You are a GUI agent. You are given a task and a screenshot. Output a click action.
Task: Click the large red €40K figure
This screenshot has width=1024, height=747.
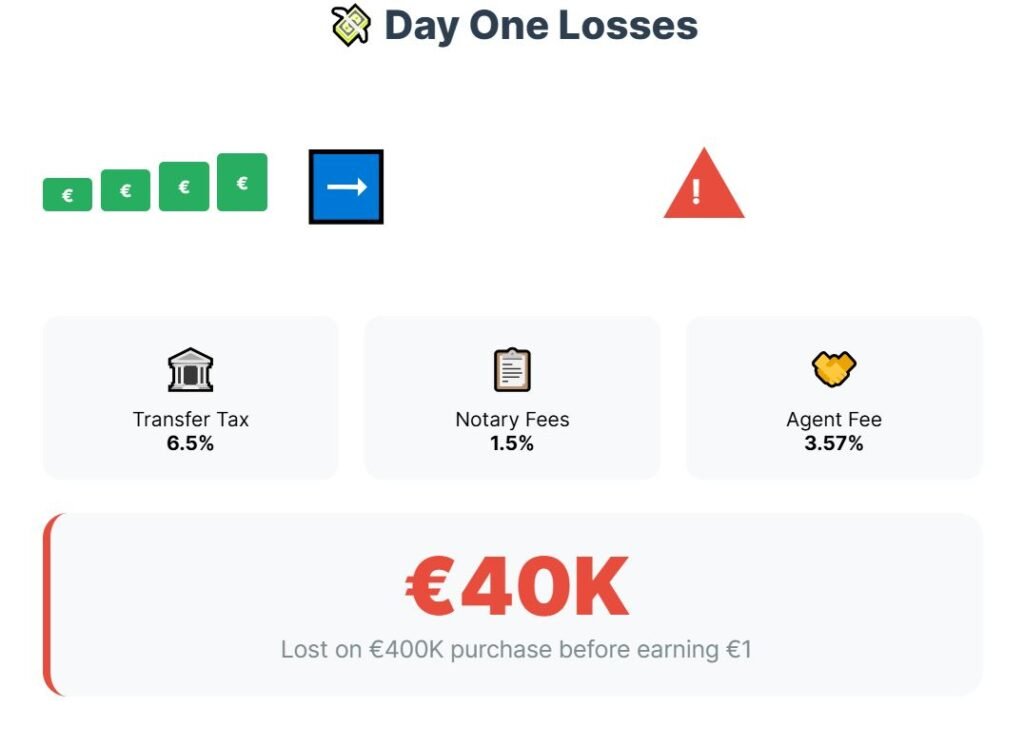pyautogui.click(x=517, y=587)
